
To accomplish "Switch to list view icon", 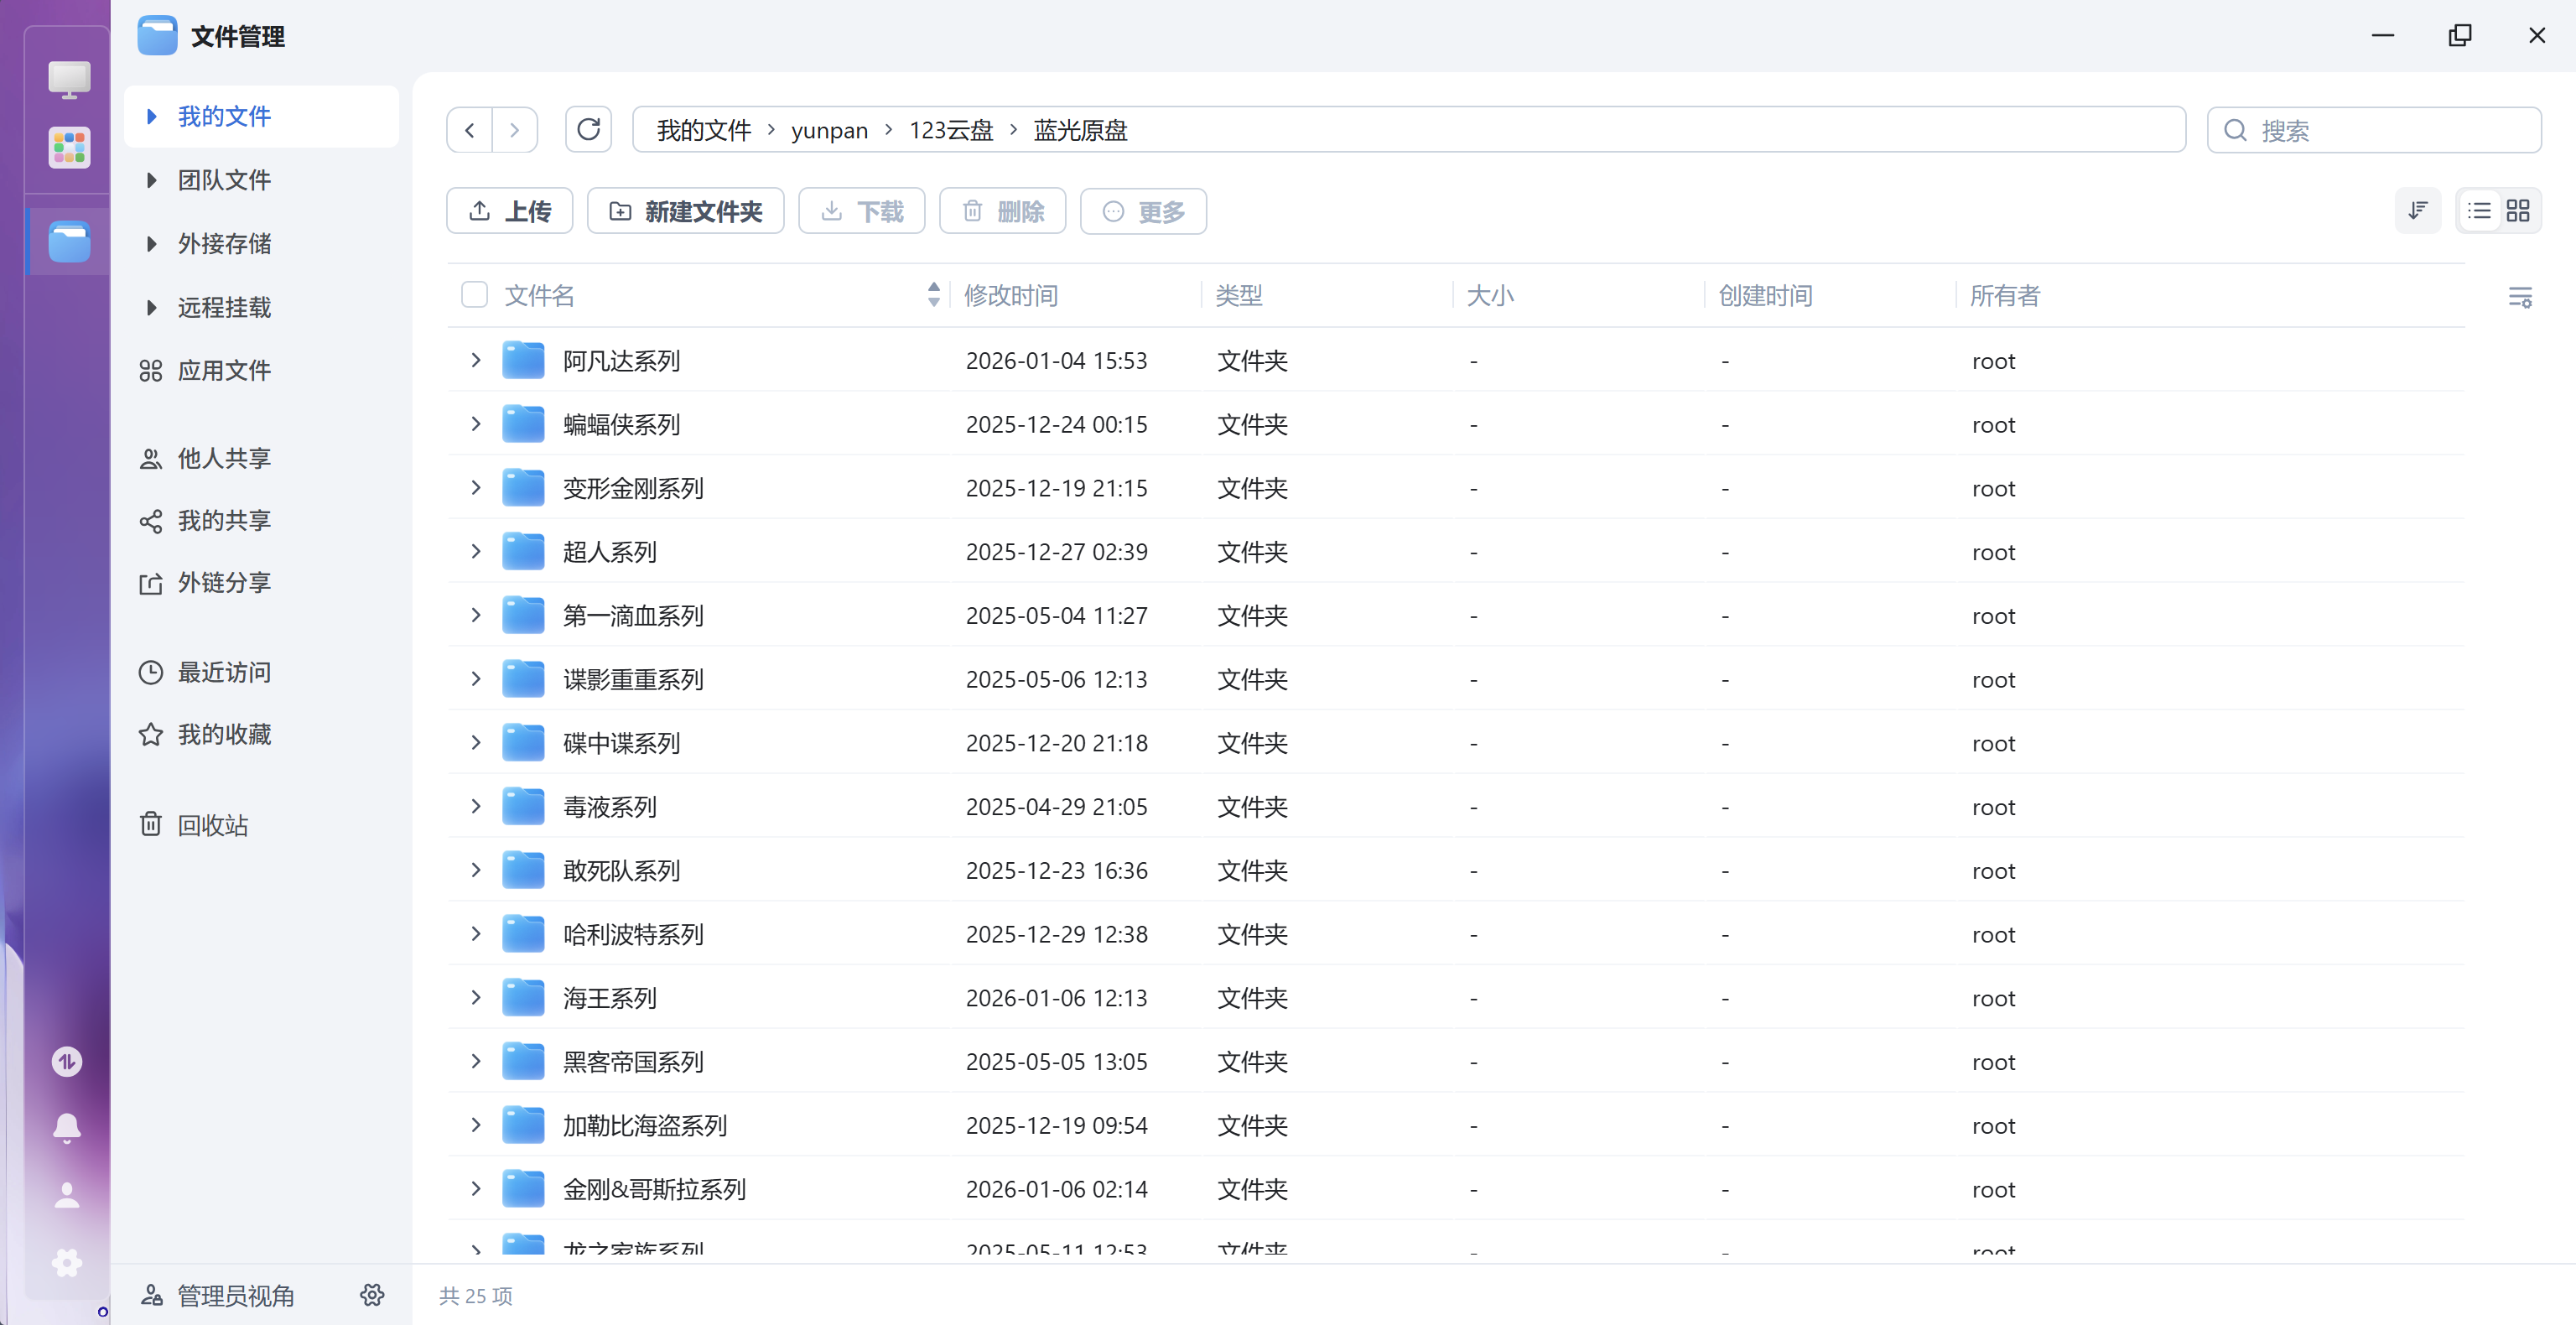I will [x=2479, y=211].
